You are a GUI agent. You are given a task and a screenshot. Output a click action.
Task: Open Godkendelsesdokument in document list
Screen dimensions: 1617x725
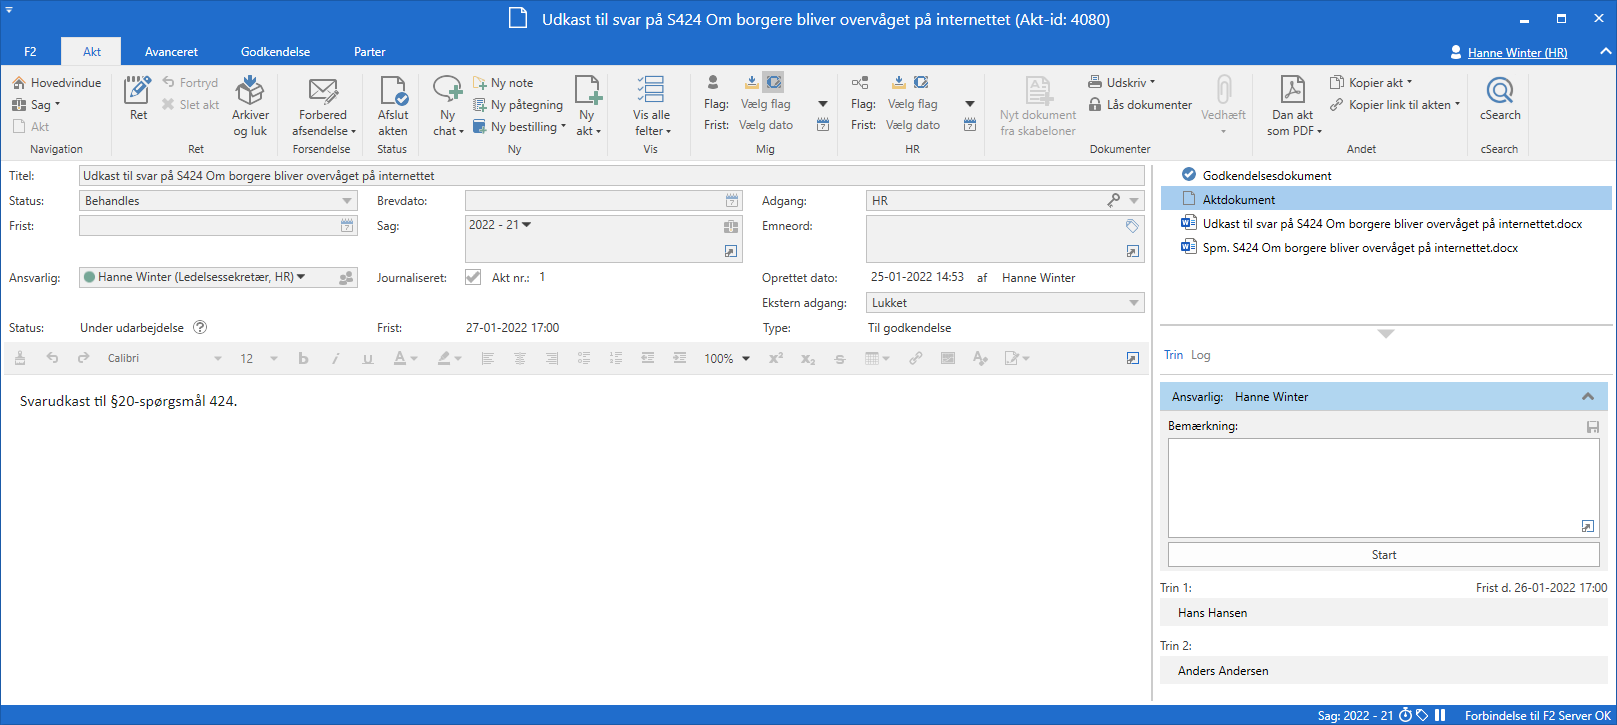(x=1267, y=176)
